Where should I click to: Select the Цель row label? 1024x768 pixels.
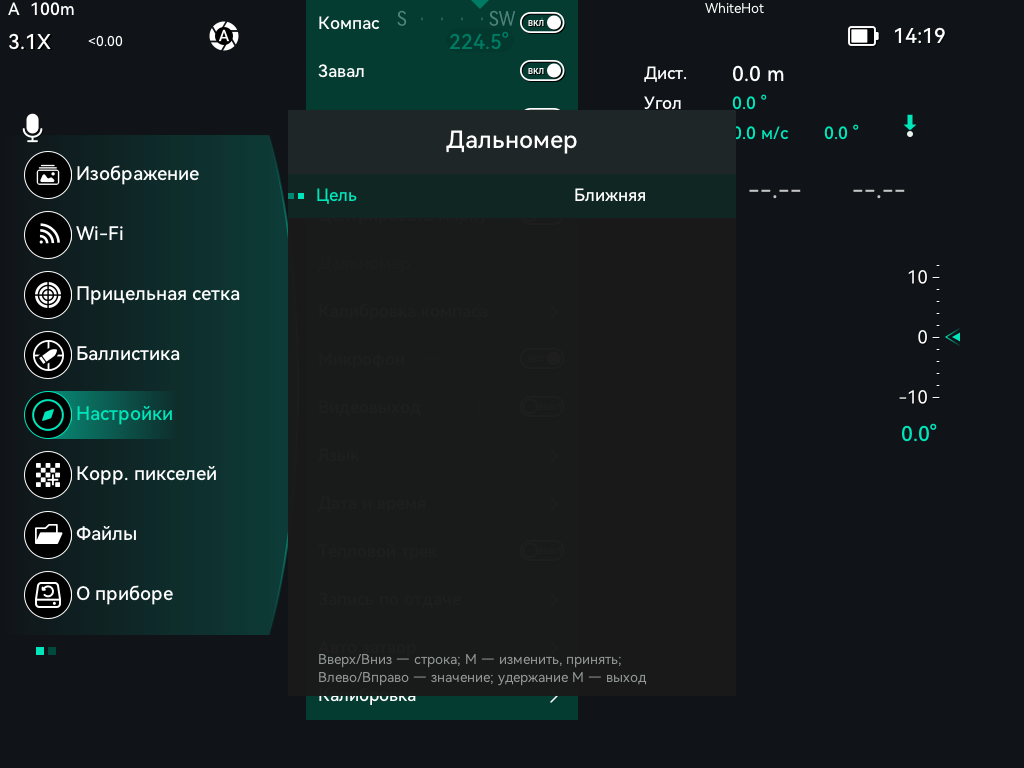(x=336, y=195)
